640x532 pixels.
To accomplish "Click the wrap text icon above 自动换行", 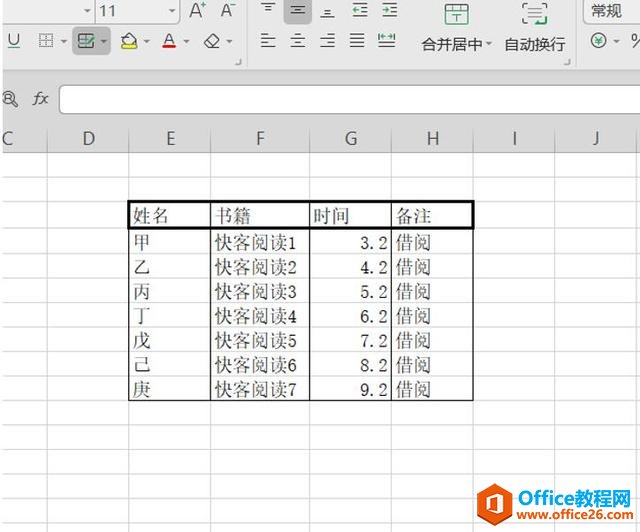I will pyautogui.click(x=535, y=14).
